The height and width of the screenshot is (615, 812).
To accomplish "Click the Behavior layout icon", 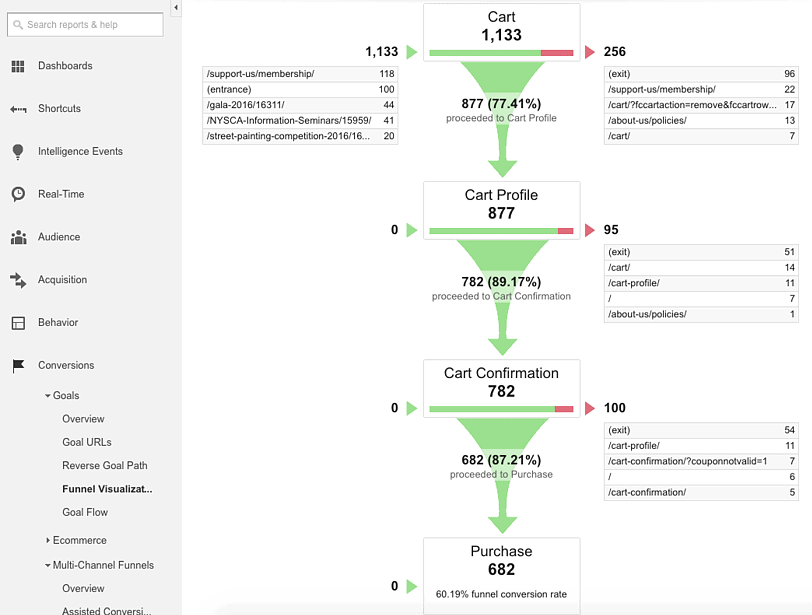I will (x=18, y=323).
